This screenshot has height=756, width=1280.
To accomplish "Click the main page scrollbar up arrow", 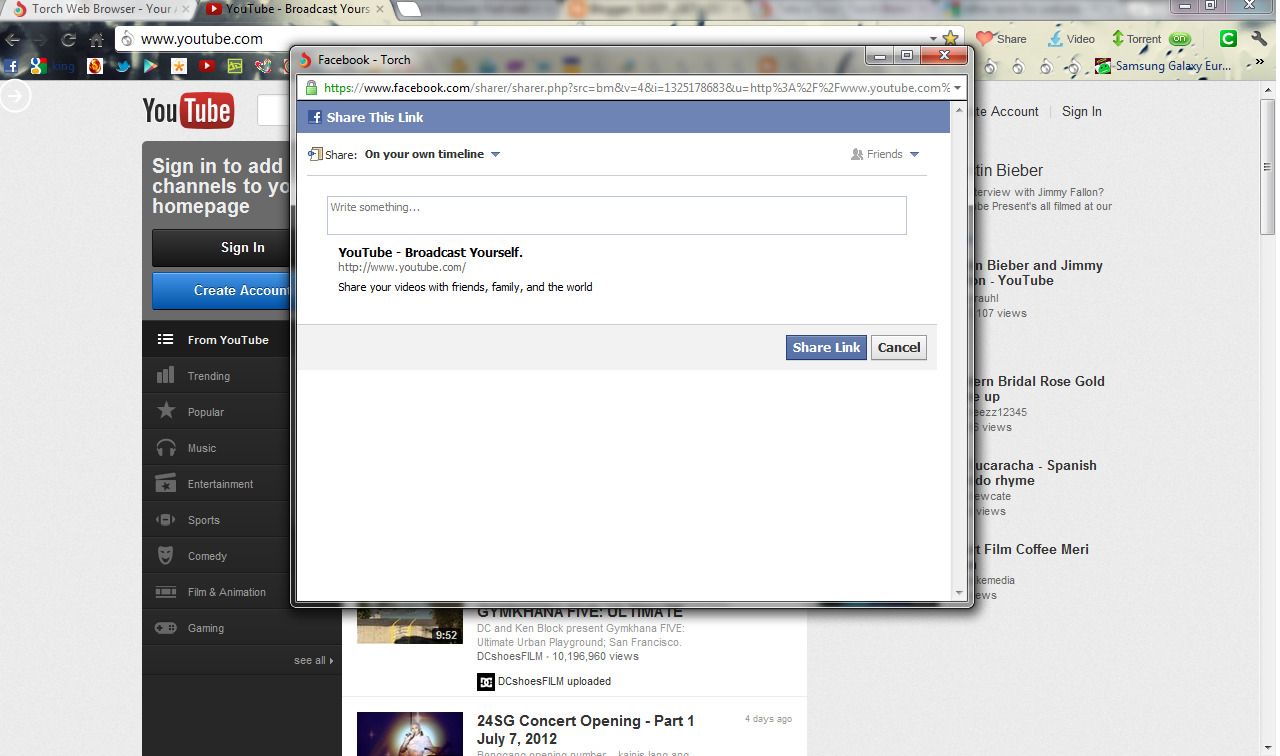I will tap(1268, 91).
